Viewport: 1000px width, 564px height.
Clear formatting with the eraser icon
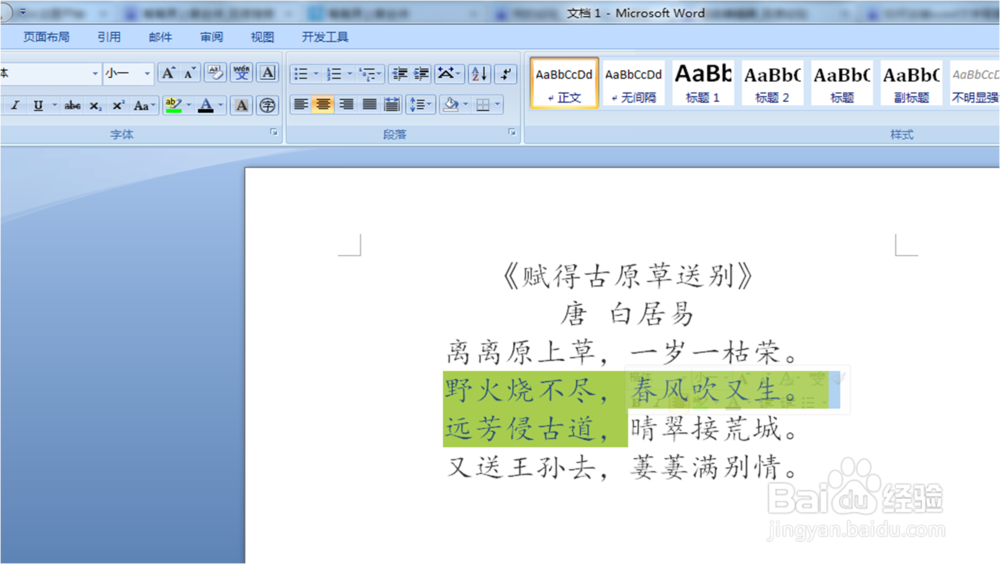tap(215, 73)
